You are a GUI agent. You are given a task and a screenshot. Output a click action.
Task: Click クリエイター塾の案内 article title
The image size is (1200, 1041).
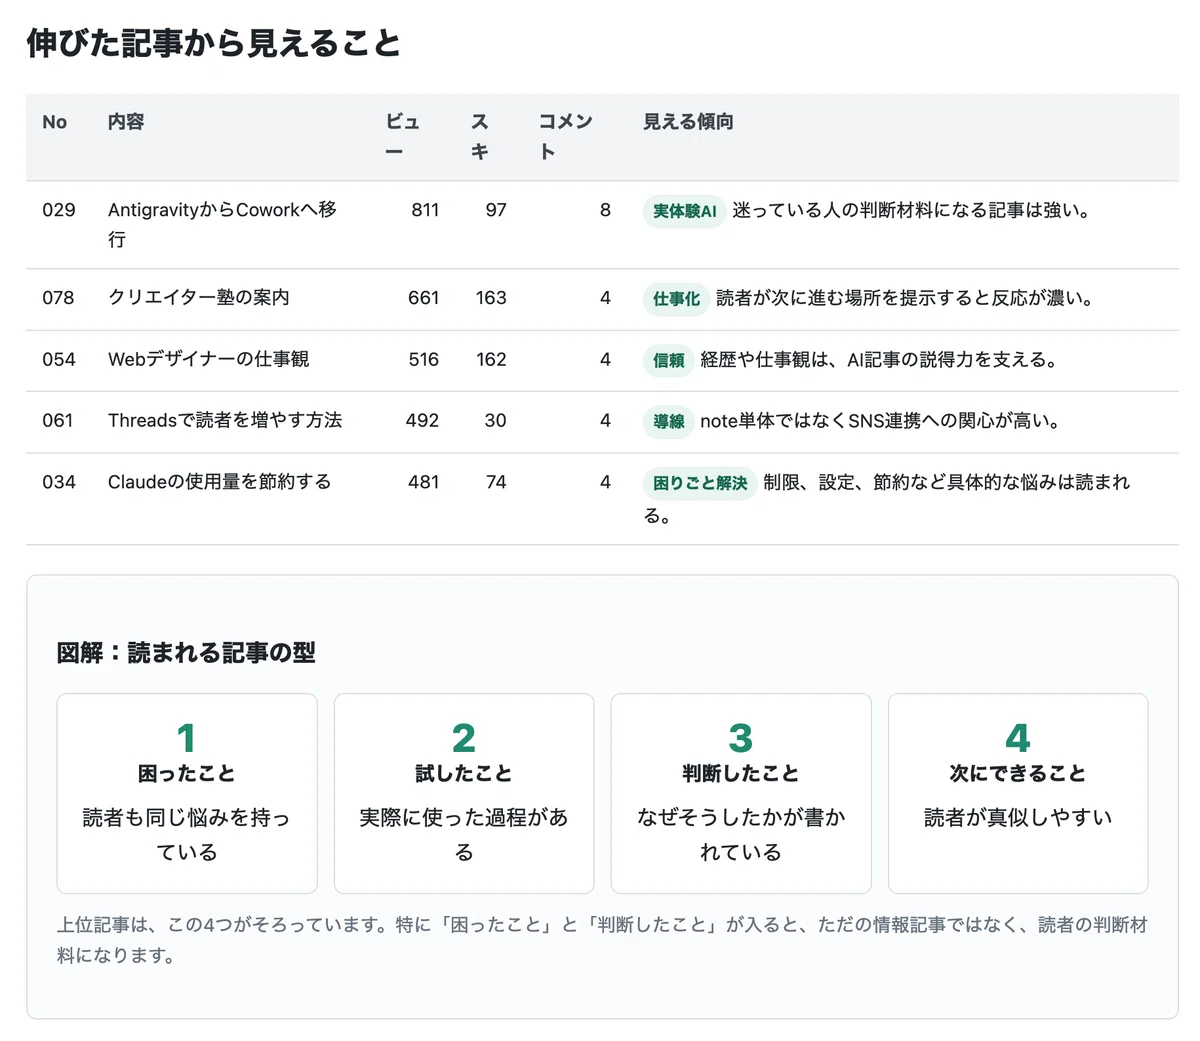pyautogui.click(x=199, y=298)
